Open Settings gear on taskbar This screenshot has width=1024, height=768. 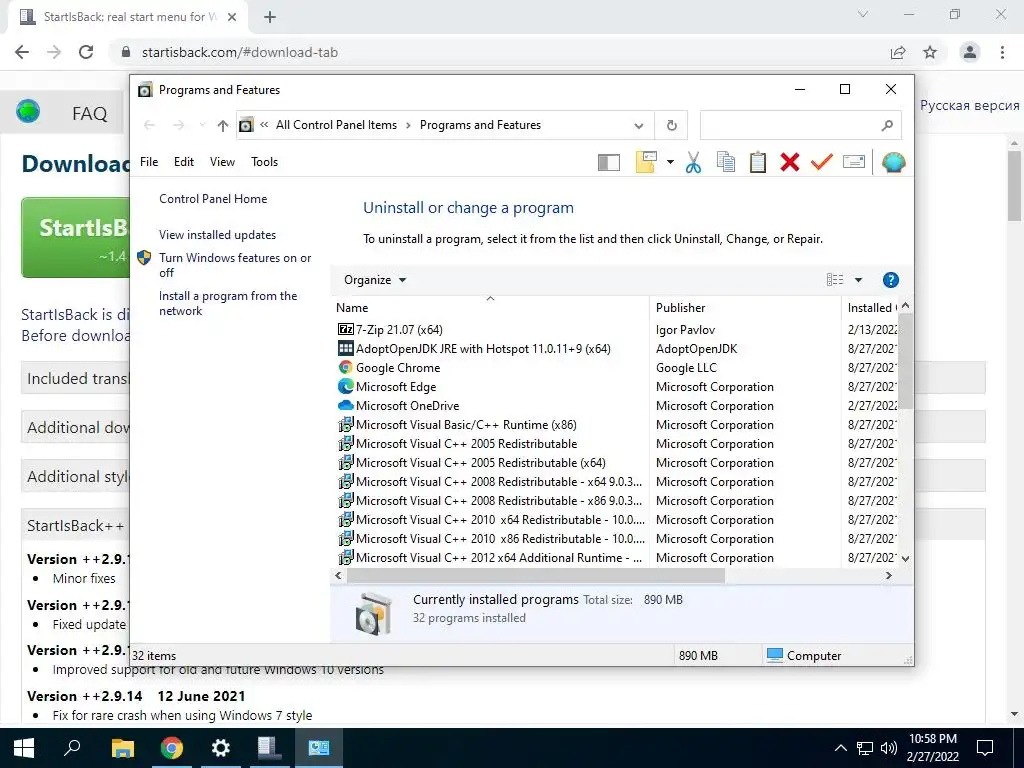[220, 748]
